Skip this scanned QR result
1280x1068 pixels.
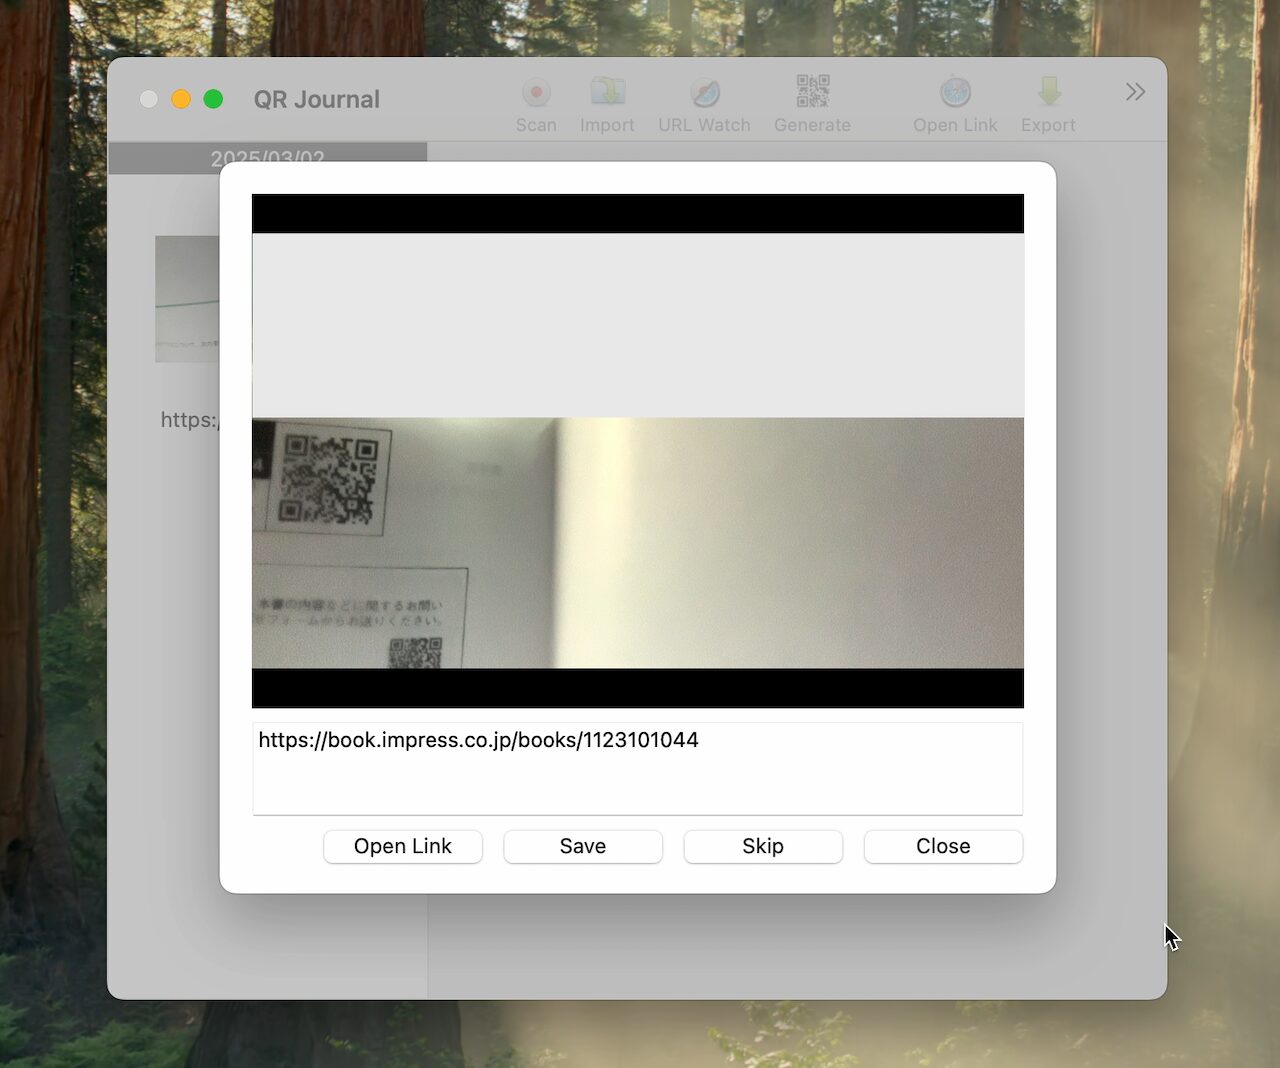tap(763, 846)
